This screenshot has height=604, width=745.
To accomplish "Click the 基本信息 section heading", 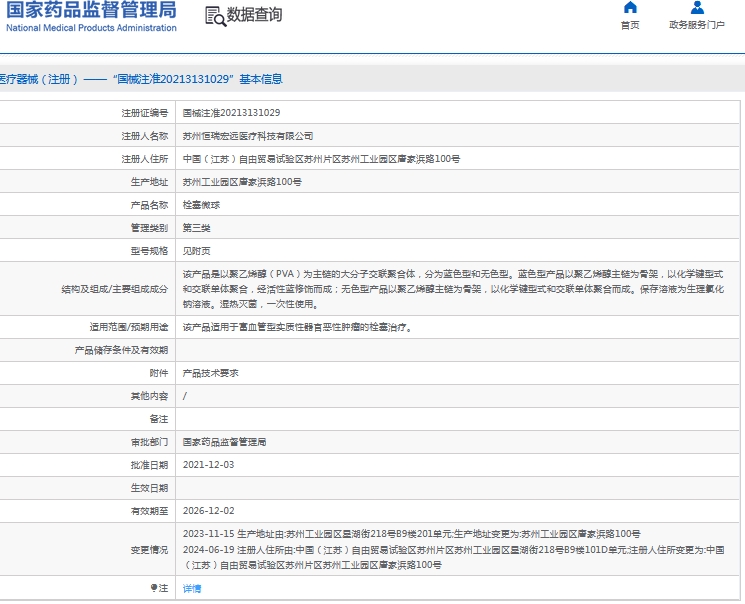I will (x=261, y=79).
